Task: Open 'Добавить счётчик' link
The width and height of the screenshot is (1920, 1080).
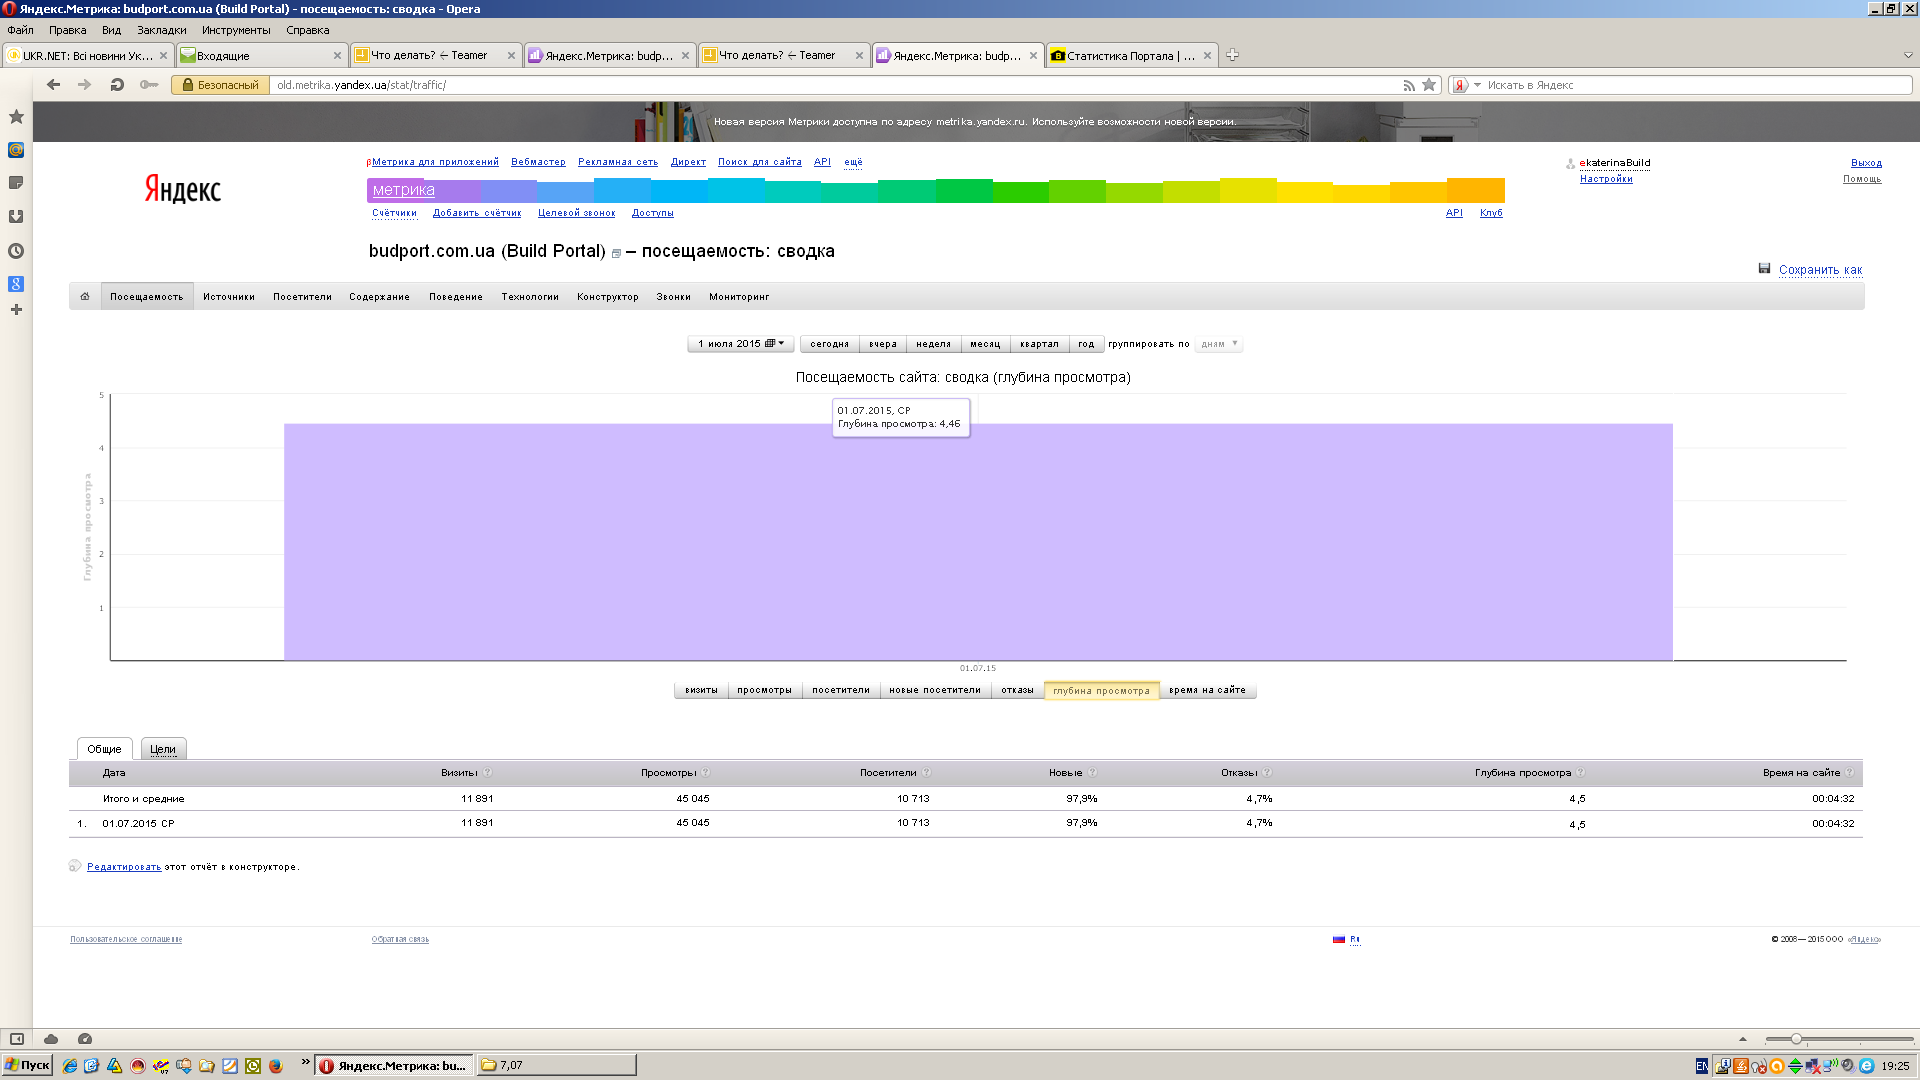Action: click(477, 213)
